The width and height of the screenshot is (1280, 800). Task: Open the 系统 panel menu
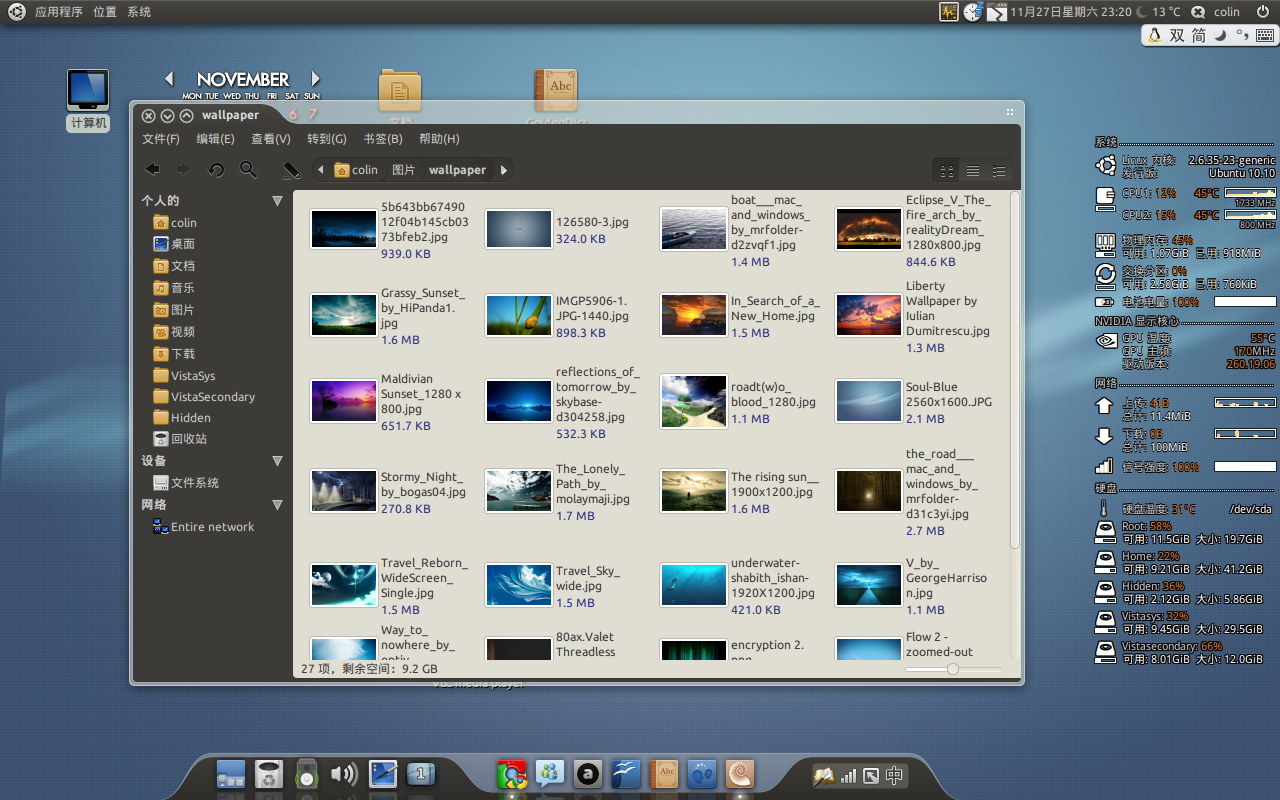139,12
